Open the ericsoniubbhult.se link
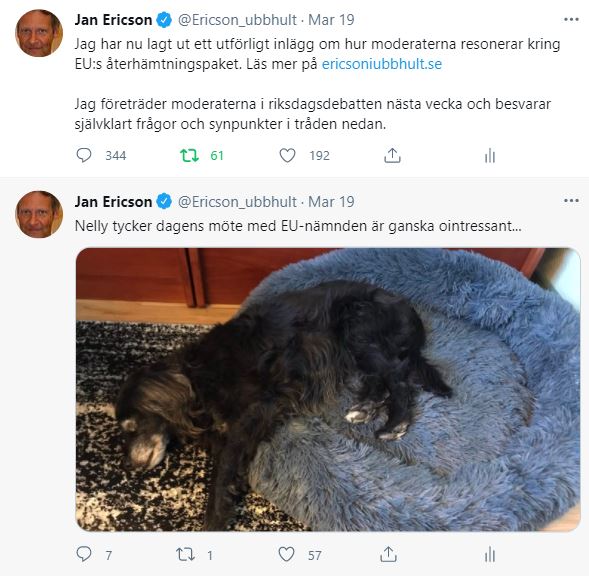The image size is (589, 576). pos(382,64)
